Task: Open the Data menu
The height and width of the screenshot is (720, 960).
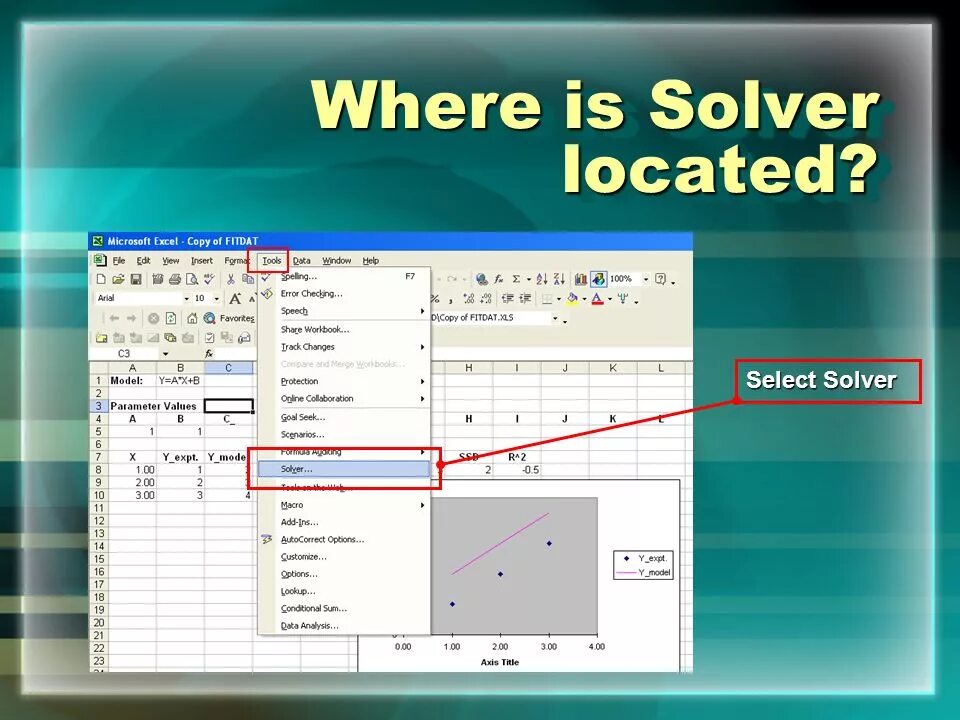Action: [301, 261]
